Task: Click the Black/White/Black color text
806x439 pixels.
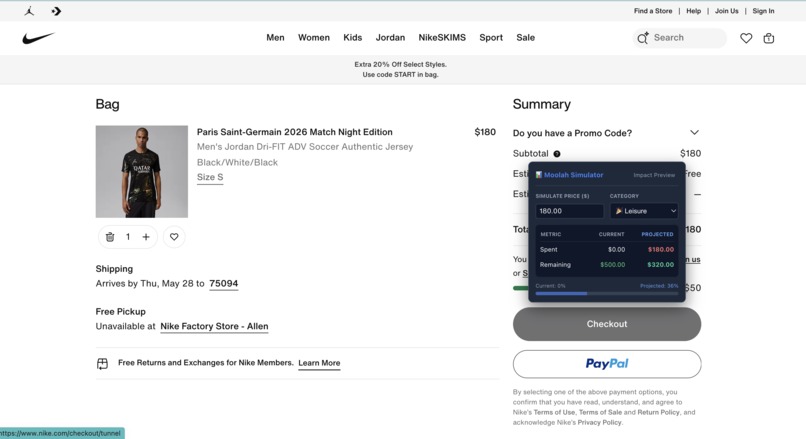Action: coord(237,162)
